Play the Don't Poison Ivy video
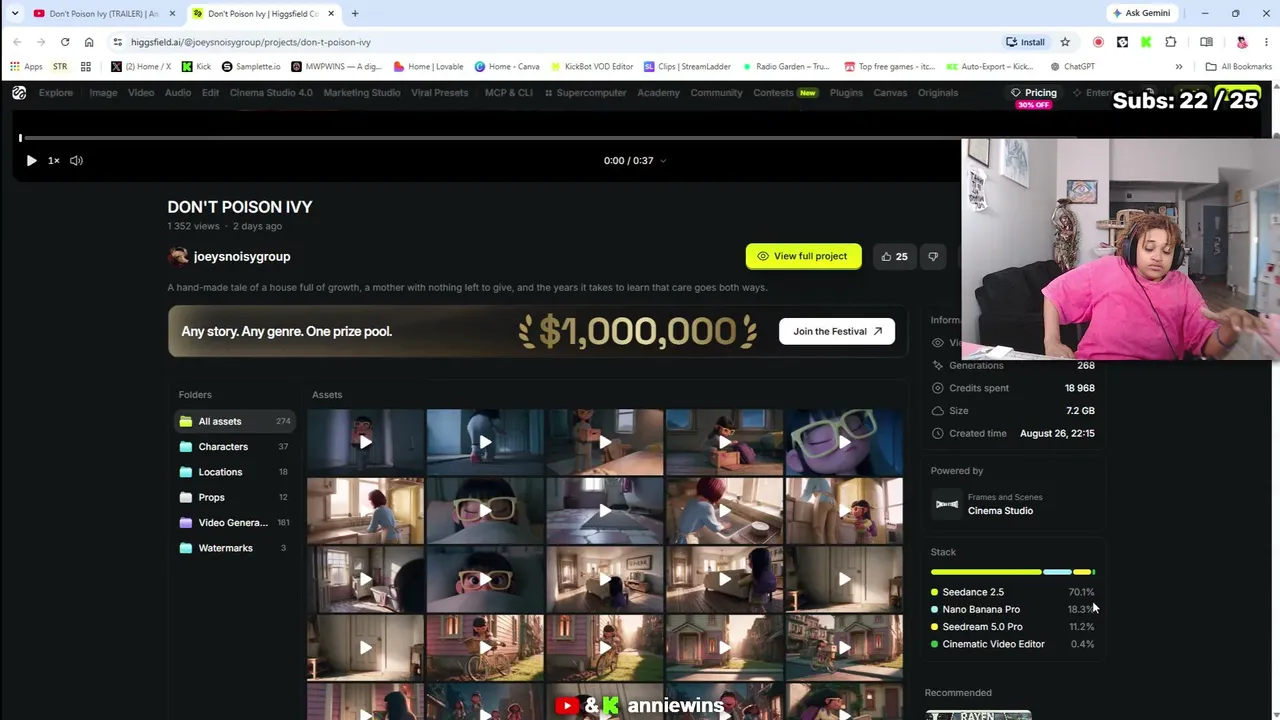Image resolution: width=1280 pixels, height=720 pixels. 31,160
